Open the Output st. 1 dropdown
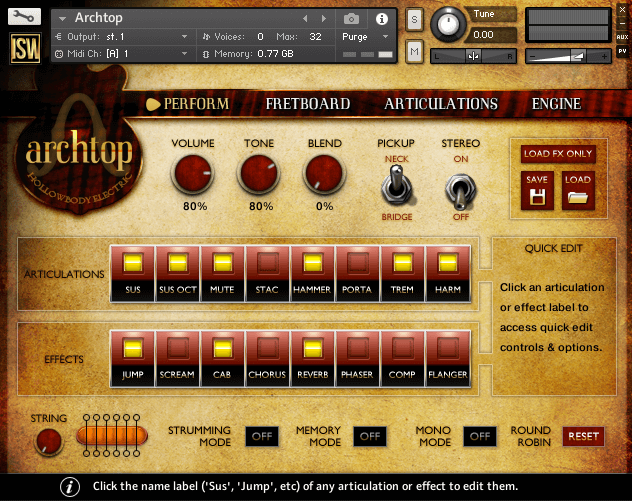The height and width of the screenshot is (501, 632). pyautogui.click(x=185, y=37)
